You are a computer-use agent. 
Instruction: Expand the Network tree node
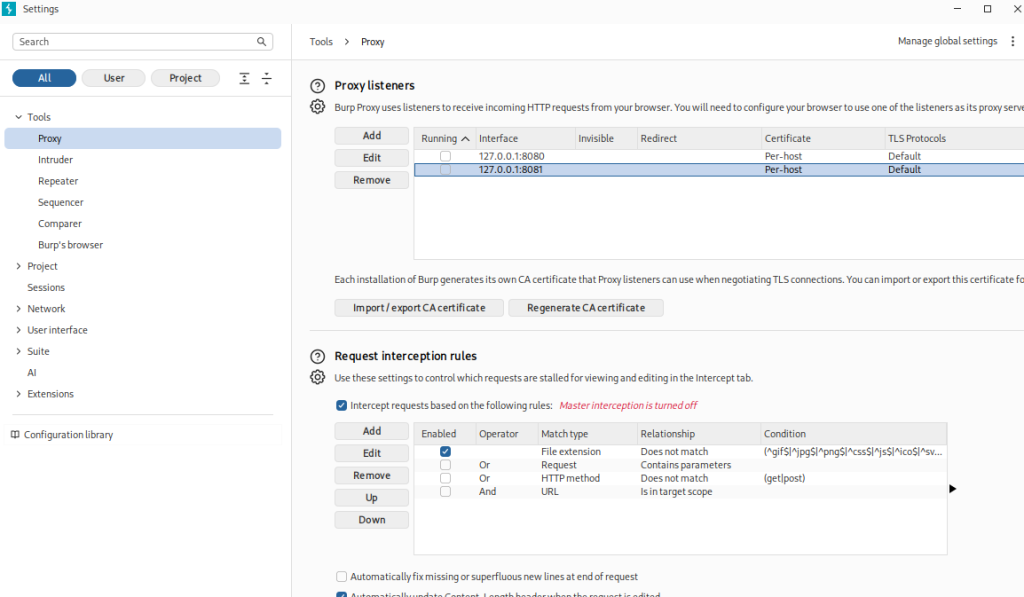pos(18,308)
